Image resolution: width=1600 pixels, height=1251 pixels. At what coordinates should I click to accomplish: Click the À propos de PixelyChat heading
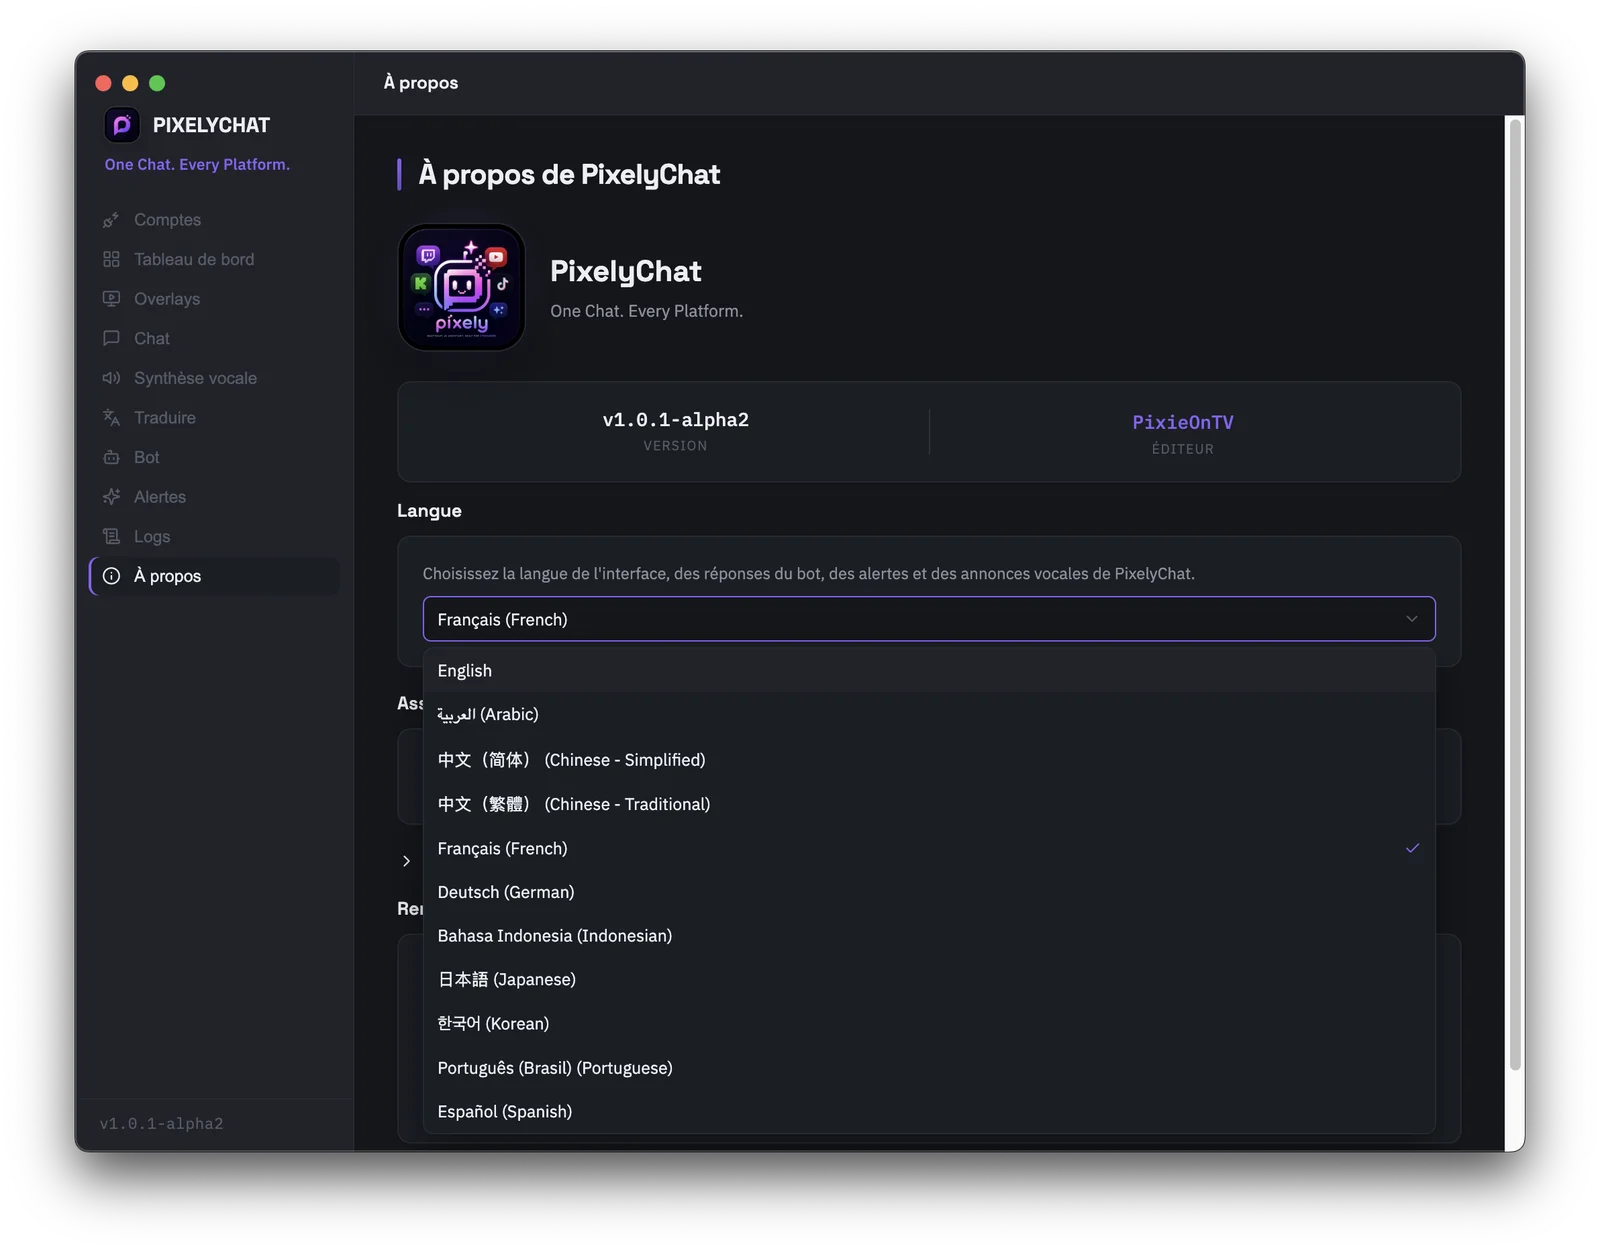(569, 174)
